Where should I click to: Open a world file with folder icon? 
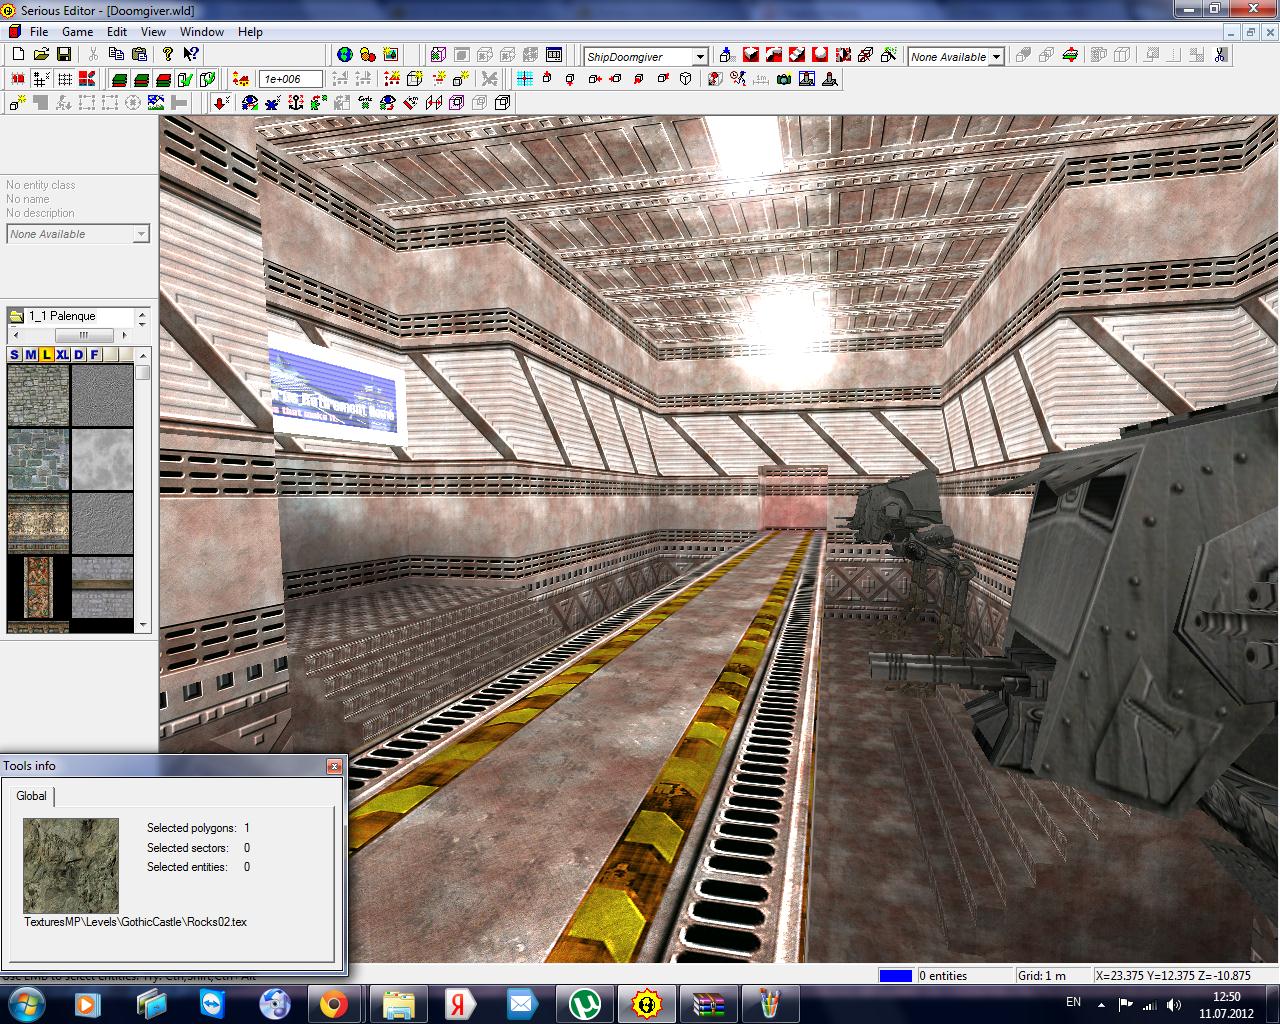click(x=41, y=54)
